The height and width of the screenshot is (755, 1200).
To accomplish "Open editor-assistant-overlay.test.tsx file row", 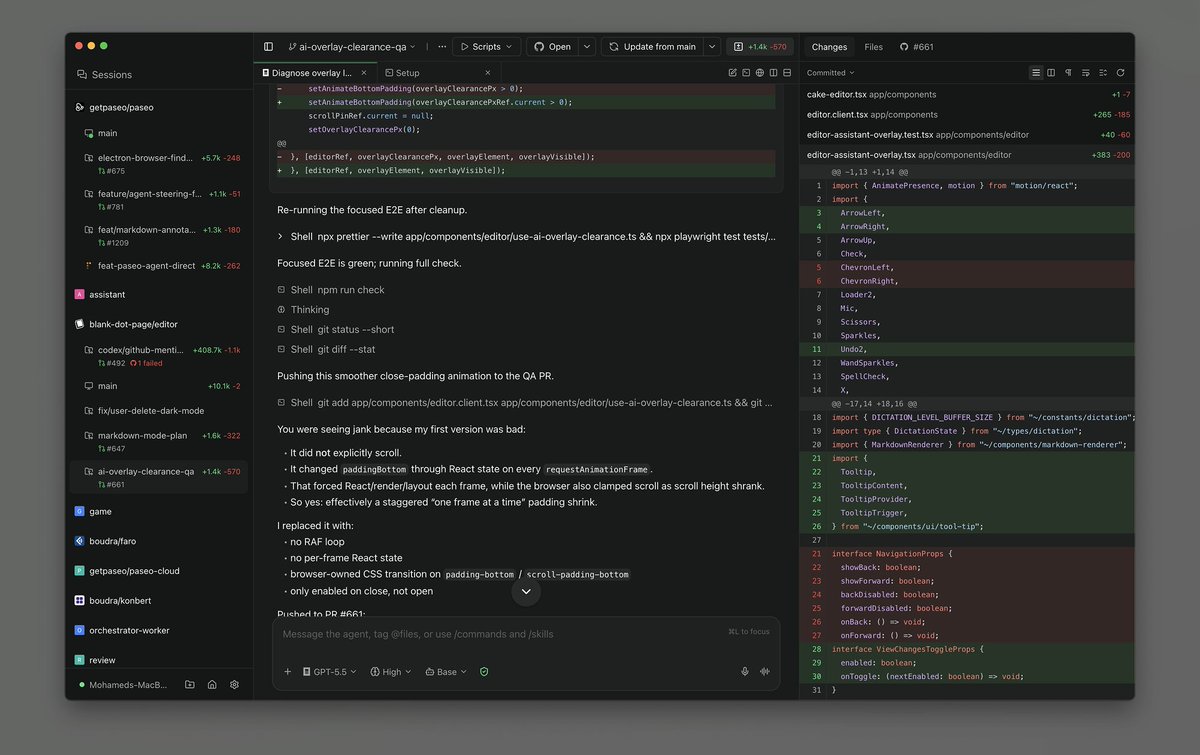I will tap(967, 134).
